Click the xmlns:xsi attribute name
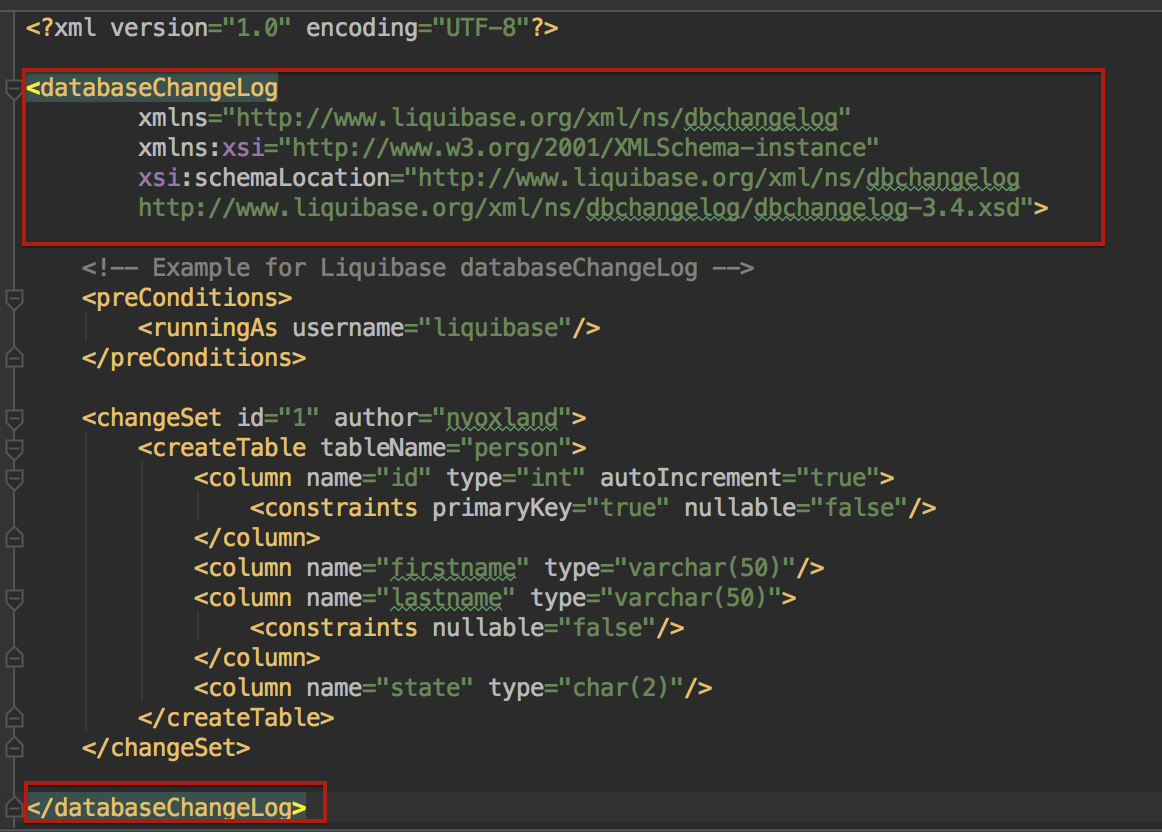1162x832 pixels. [x=202, y=147]
